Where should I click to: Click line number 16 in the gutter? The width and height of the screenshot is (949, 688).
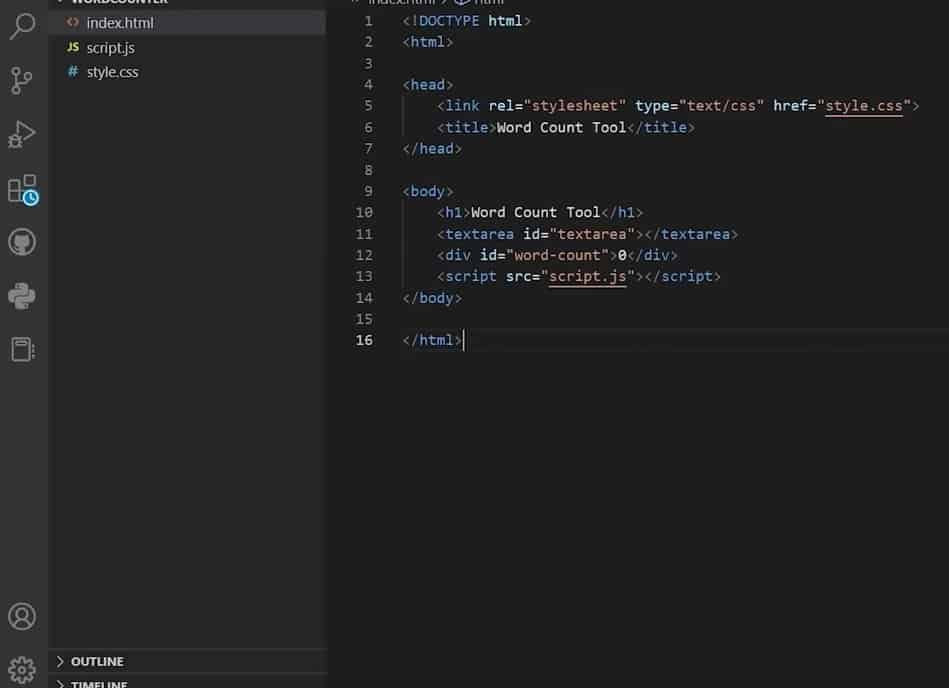364,340
